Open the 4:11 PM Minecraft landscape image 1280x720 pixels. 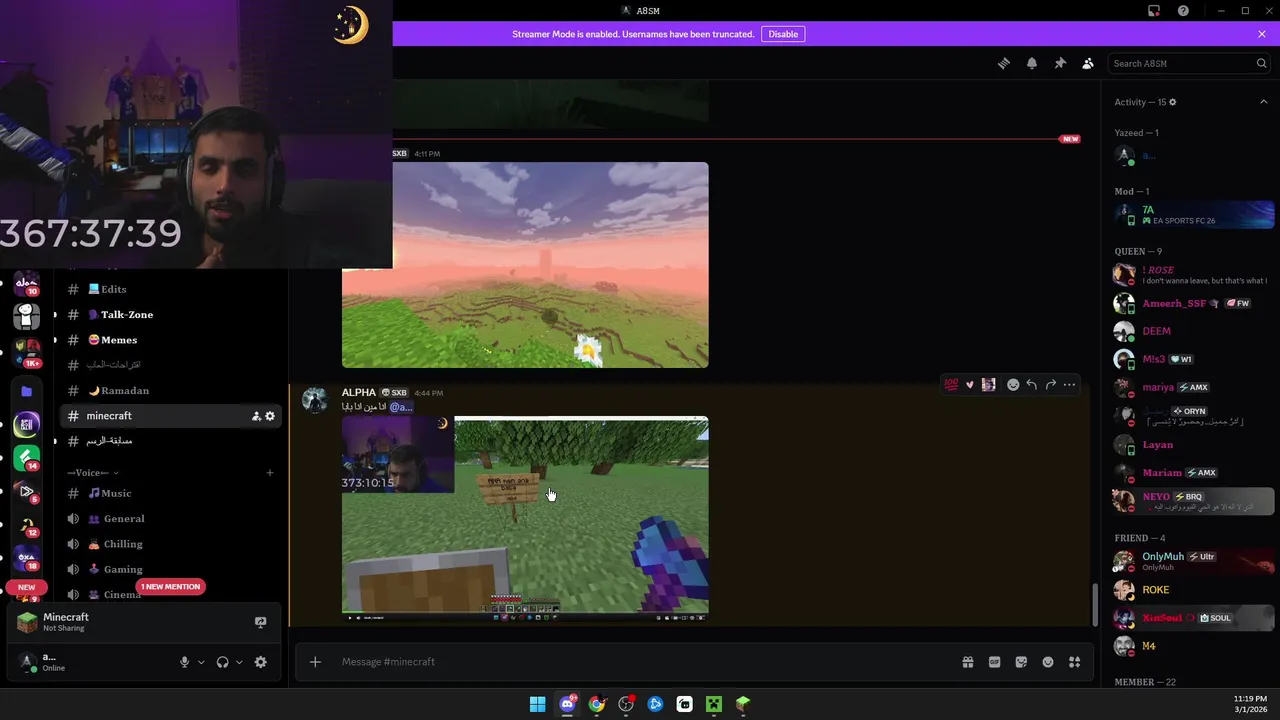(525, 265)
